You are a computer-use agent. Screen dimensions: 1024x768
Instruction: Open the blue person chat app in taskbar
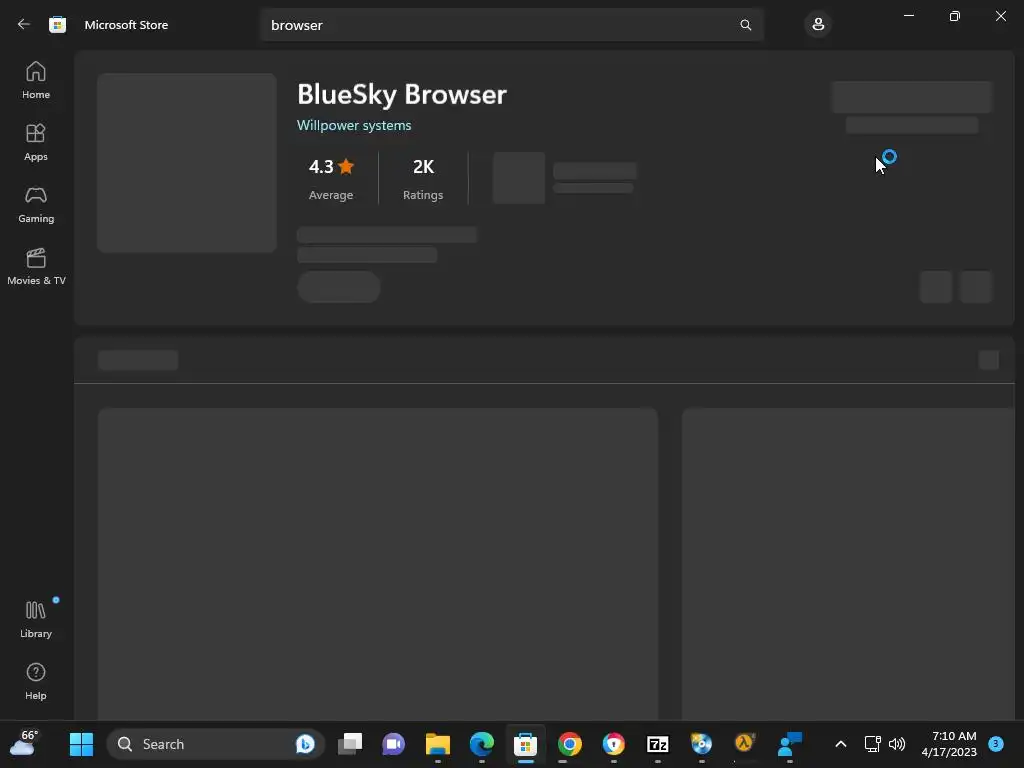tap(790, 744)
